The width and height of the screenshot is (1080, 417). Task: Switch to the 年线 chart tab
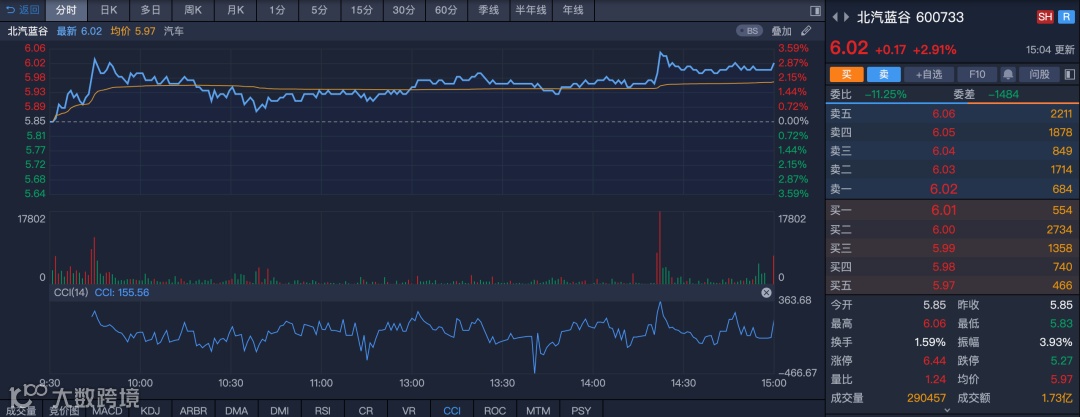pyautogui.click(x=572, y=10)
